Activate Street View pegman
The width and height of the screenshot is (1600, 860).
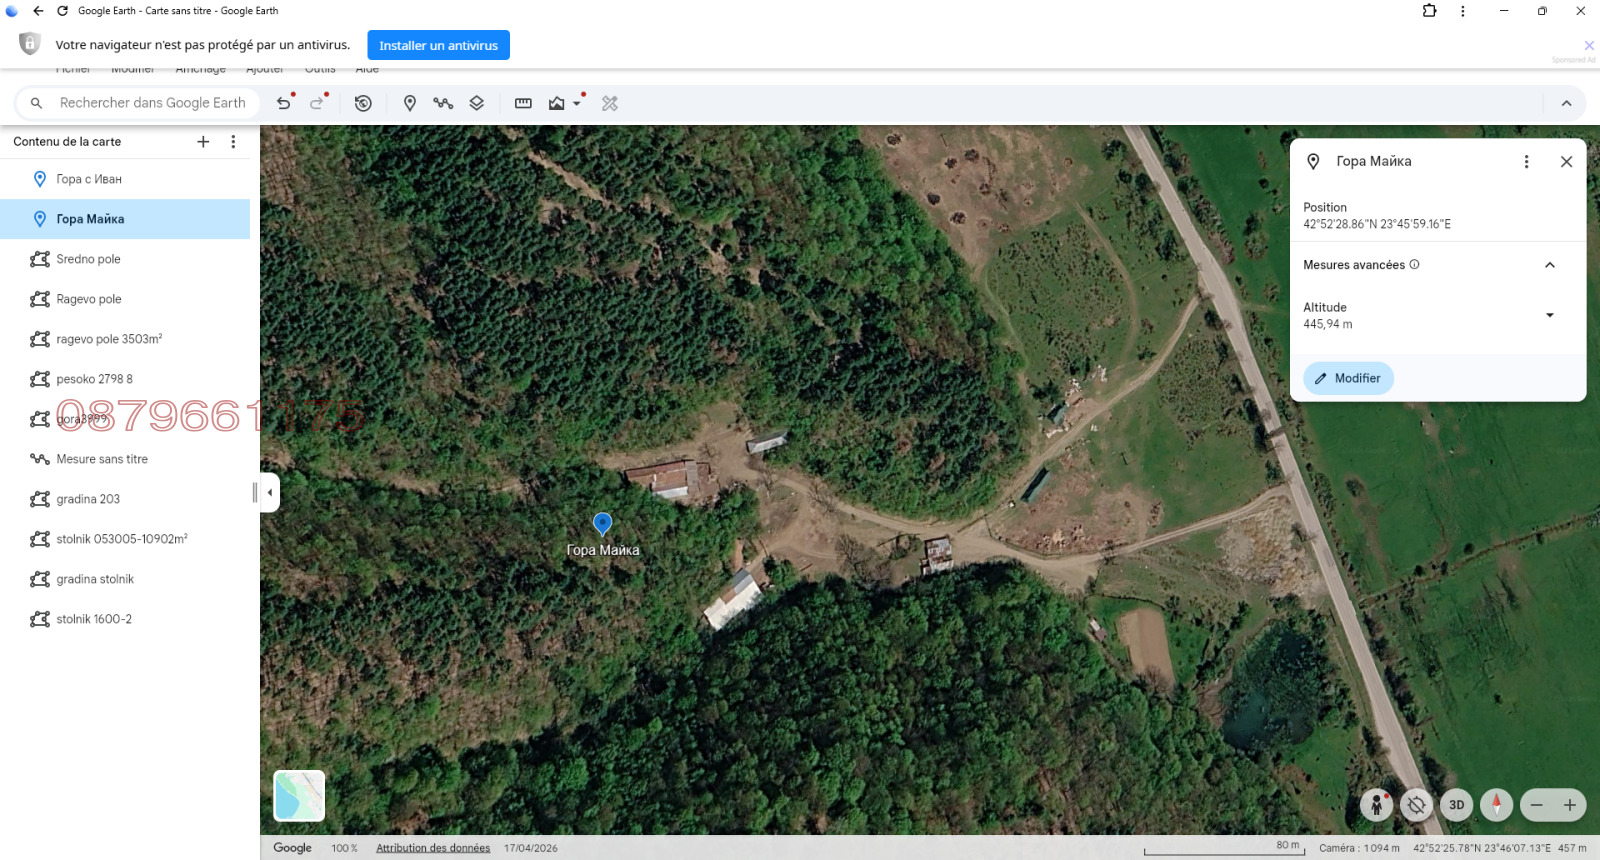click(x=1377, y=805)
